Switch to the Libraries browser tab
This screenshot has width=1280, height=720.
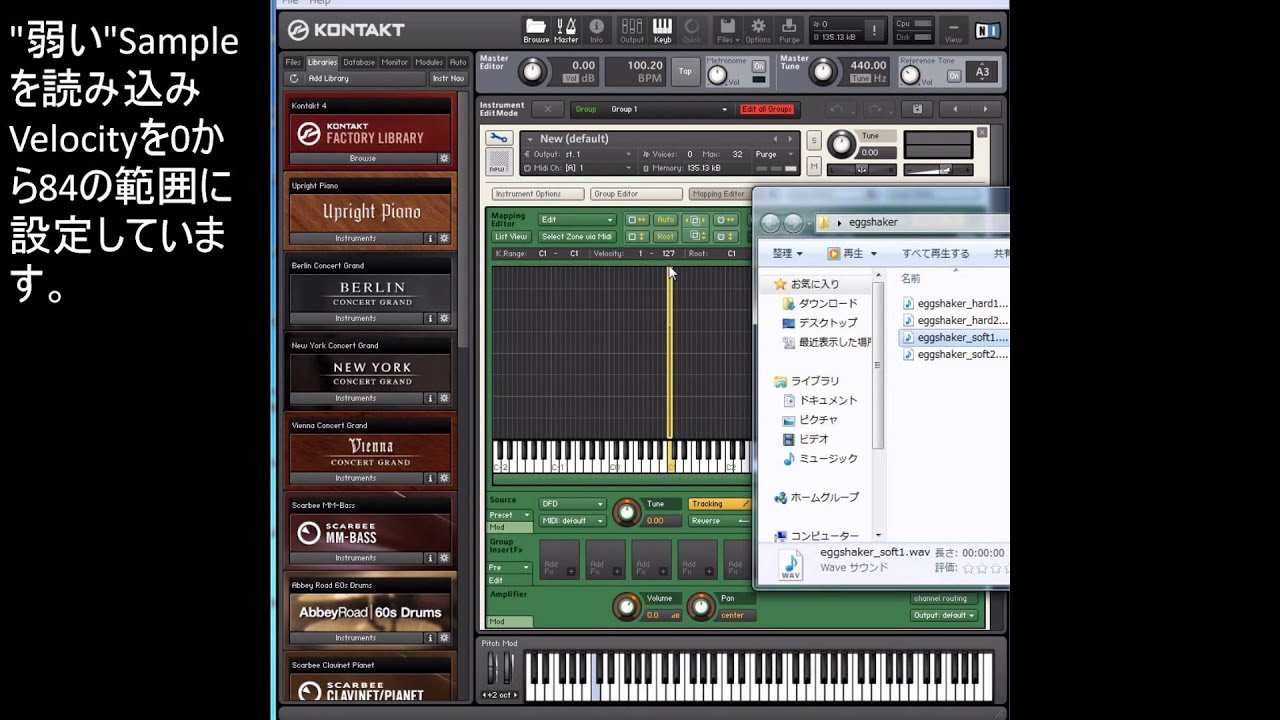[x=322, y=62]
